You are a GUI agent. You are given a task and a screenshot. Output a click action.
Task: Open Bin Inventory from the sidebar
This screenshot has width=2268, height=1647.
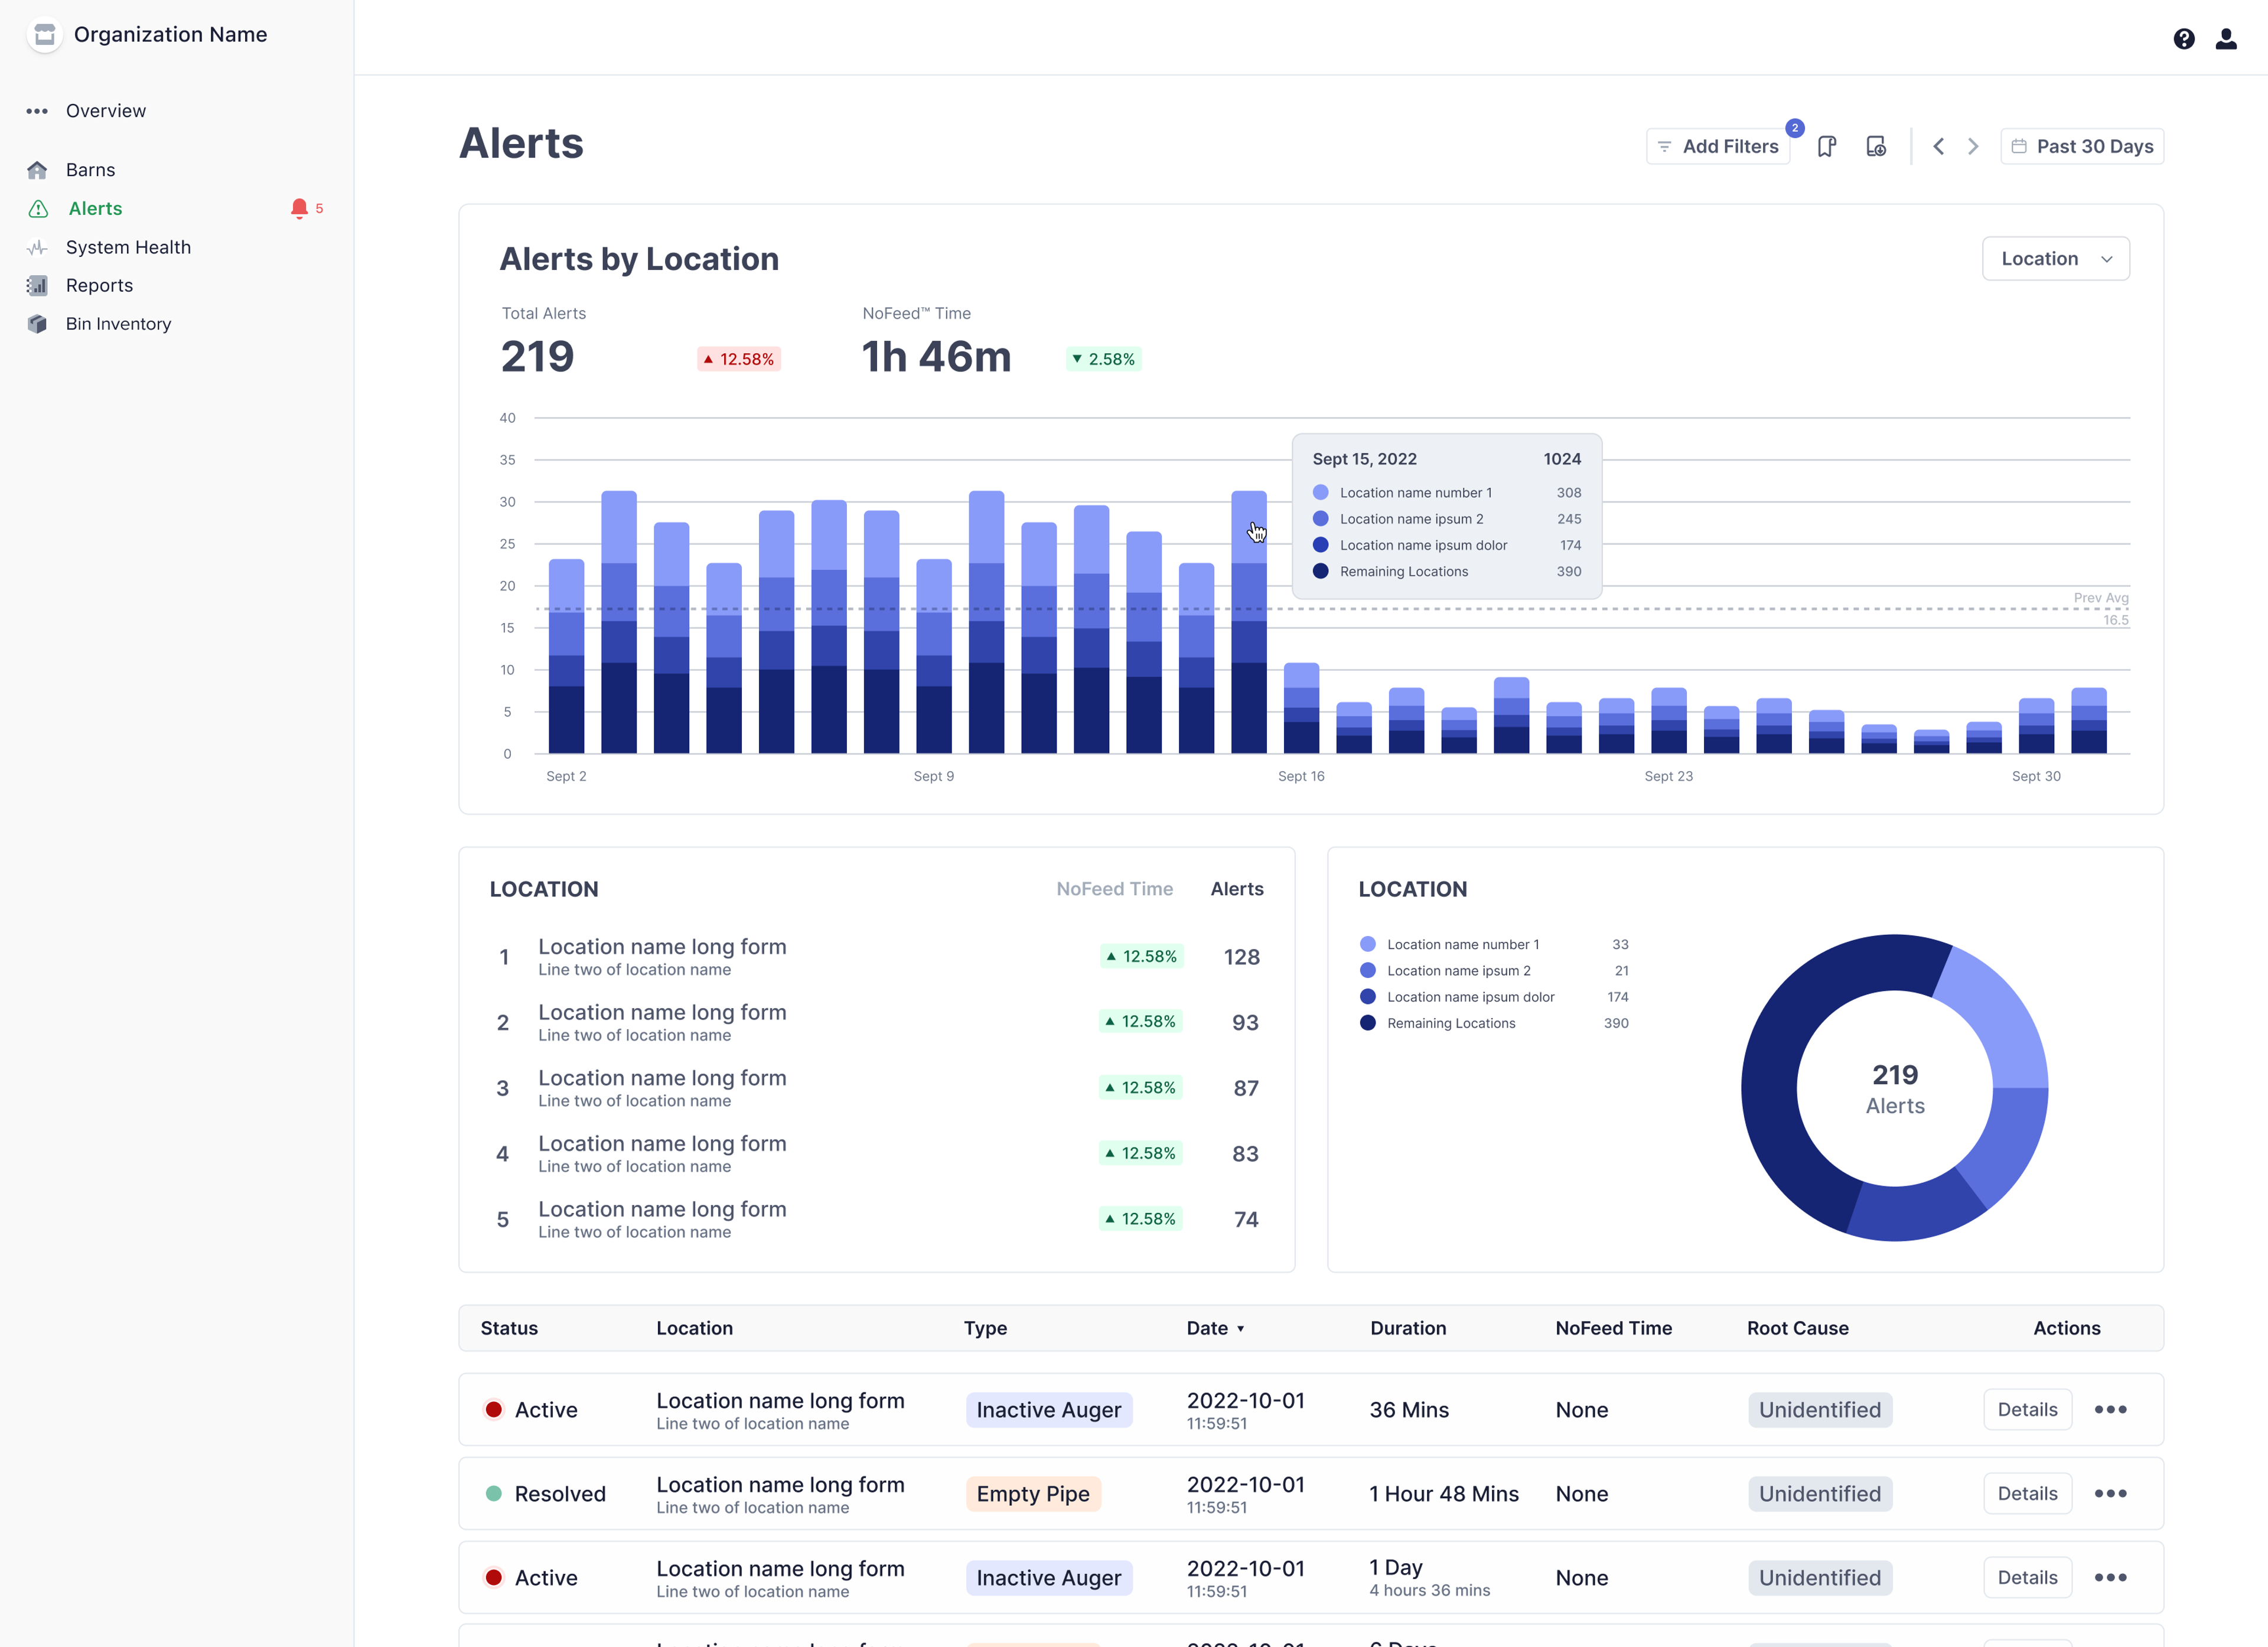(118, 324)
